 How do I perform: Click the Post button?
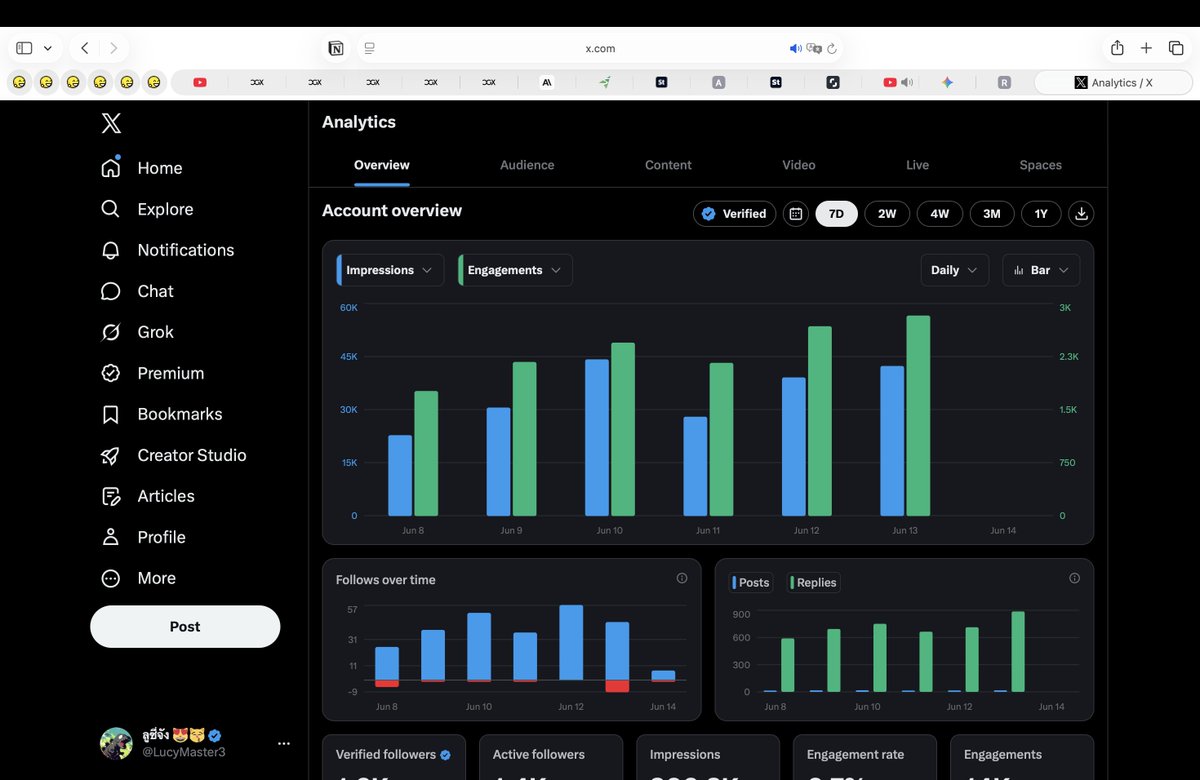tap(185, 626)
